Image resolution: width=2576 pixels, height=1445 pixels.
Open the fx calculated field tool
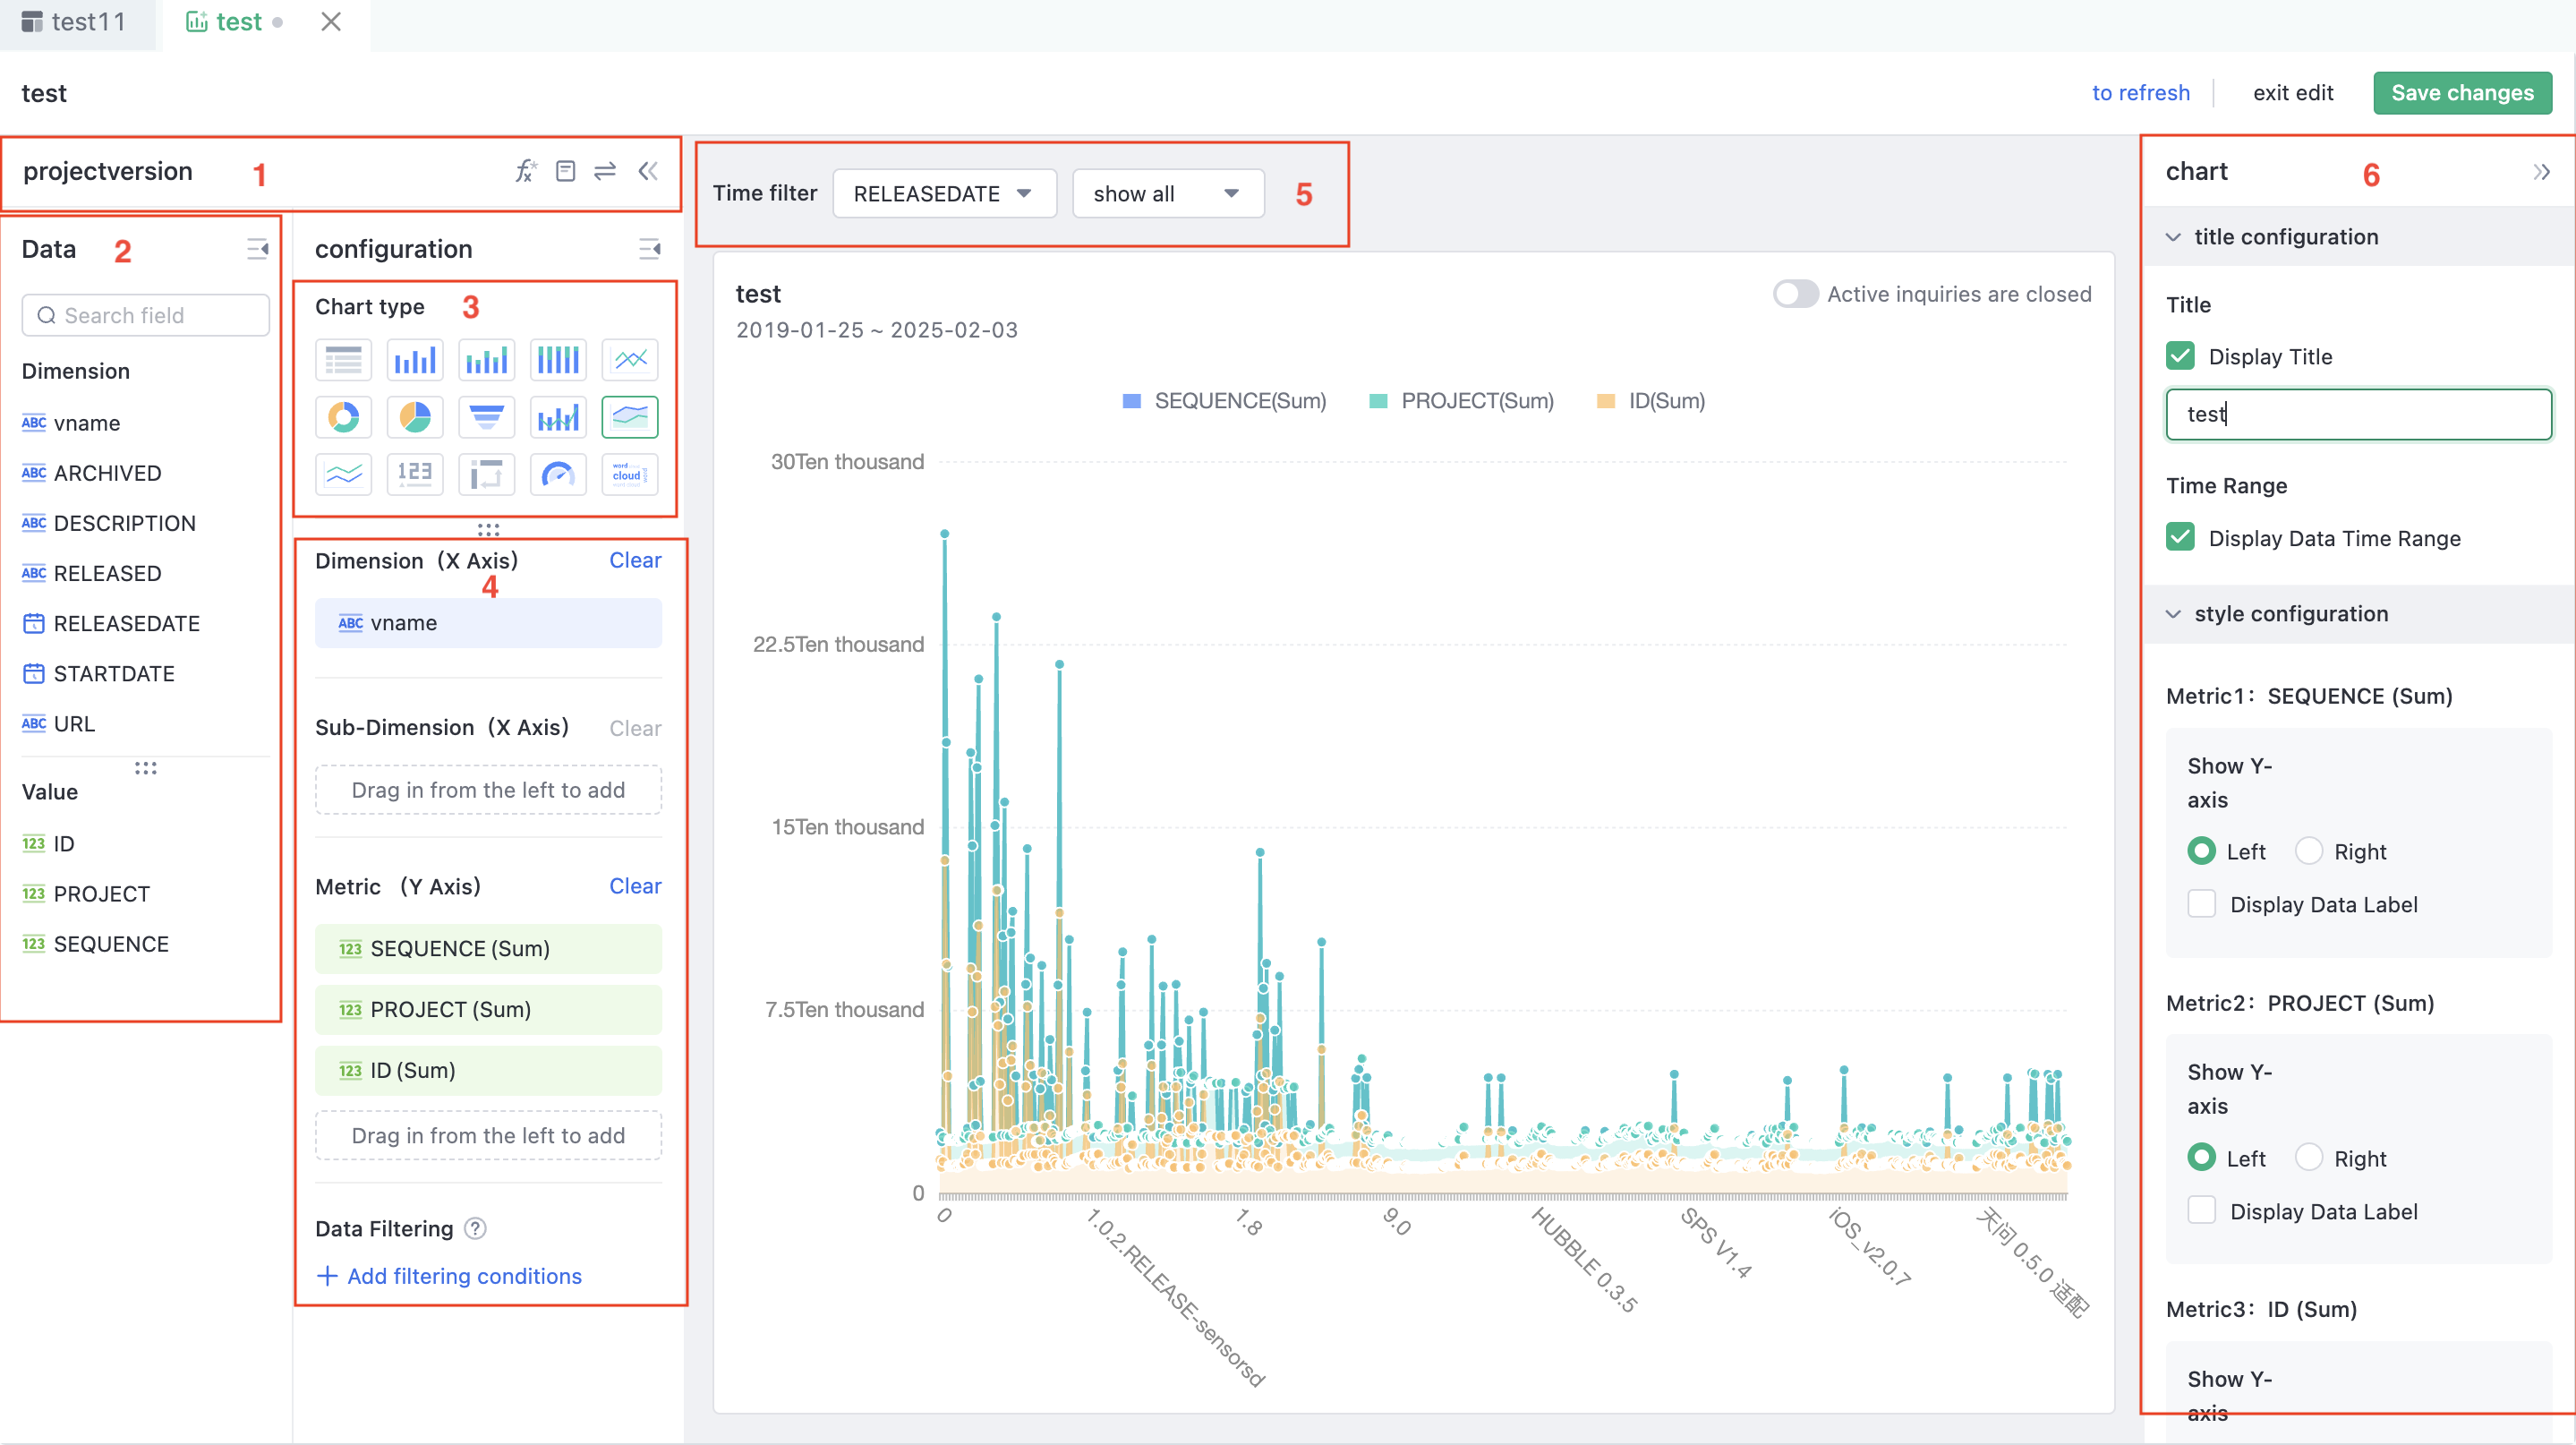pos(525,171)
